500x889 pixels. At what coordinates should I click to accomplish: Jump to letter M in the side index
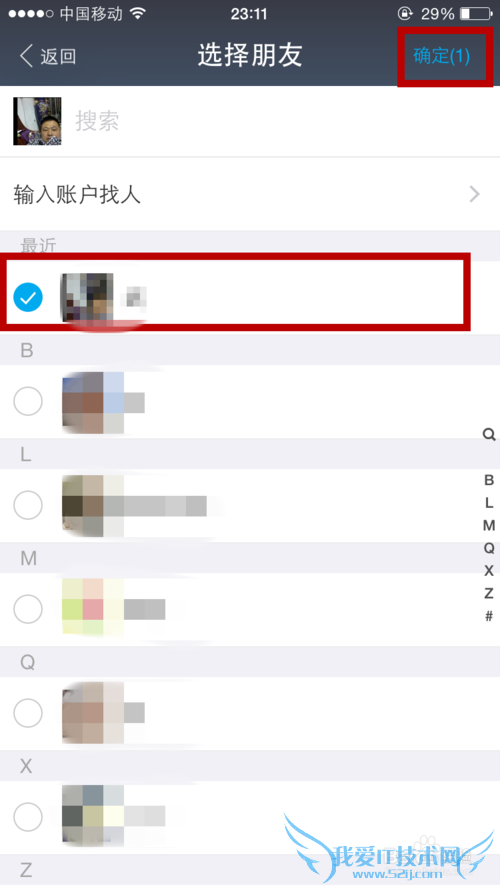(x=489, y=526)
